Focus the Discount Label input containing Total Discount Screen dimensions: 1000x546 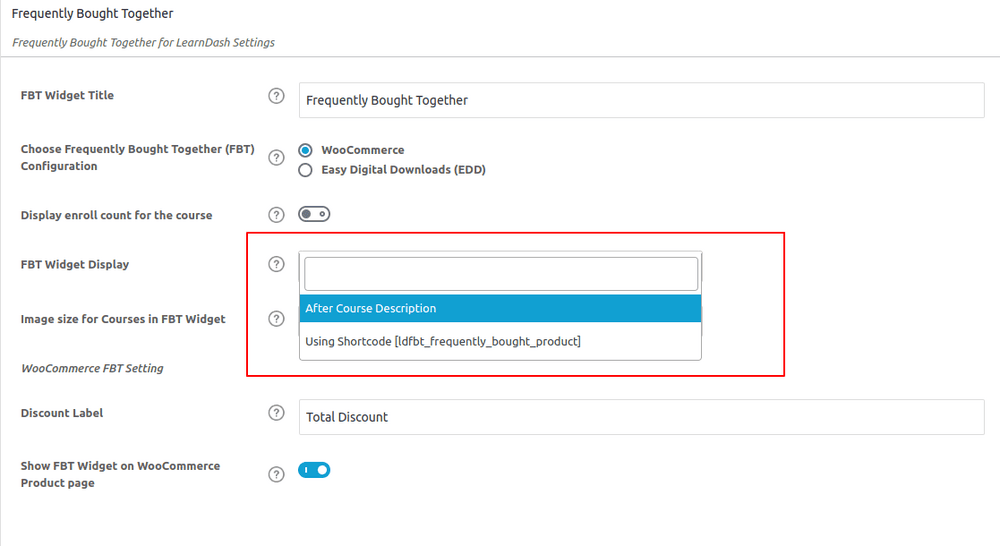click(641, 417)
